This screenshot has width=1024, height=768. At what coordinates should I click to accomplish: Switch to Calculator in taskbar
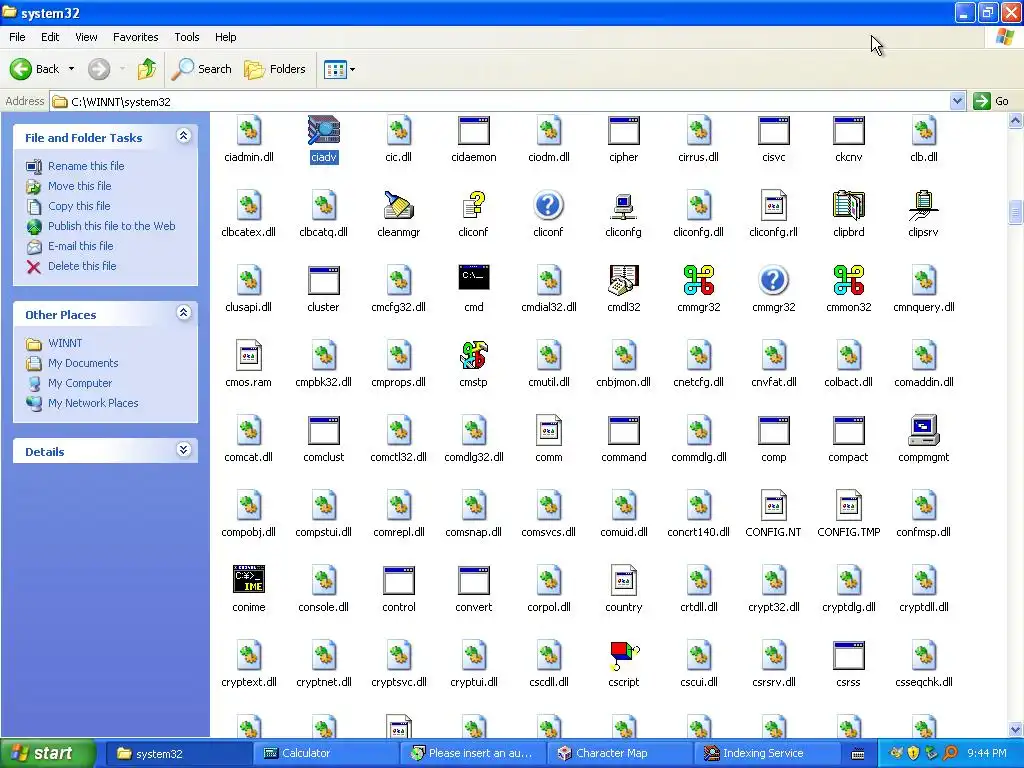click(x=325, y=753)
